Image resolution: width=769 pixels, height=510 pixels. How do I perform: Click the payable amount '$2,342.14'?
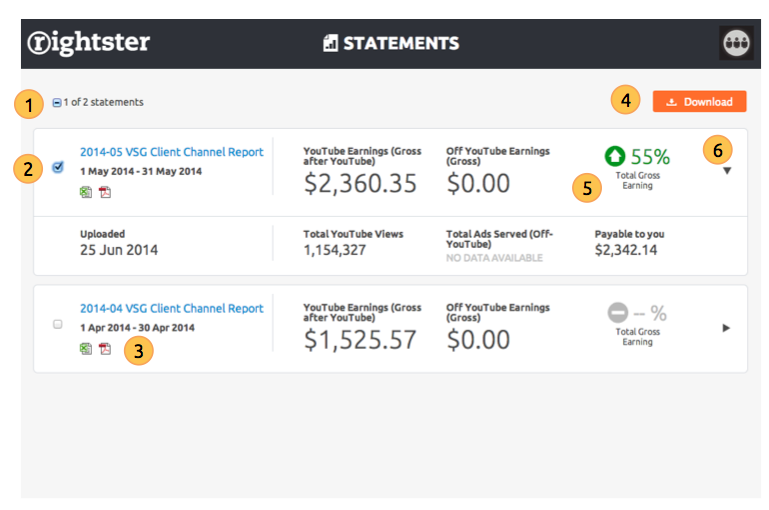click(x=626, y=250)
